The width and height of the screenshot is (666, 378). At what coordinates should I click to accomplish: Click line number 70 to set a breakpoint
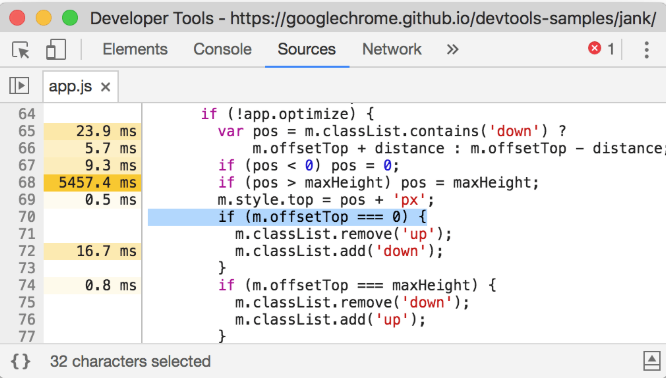coord(27,217)
